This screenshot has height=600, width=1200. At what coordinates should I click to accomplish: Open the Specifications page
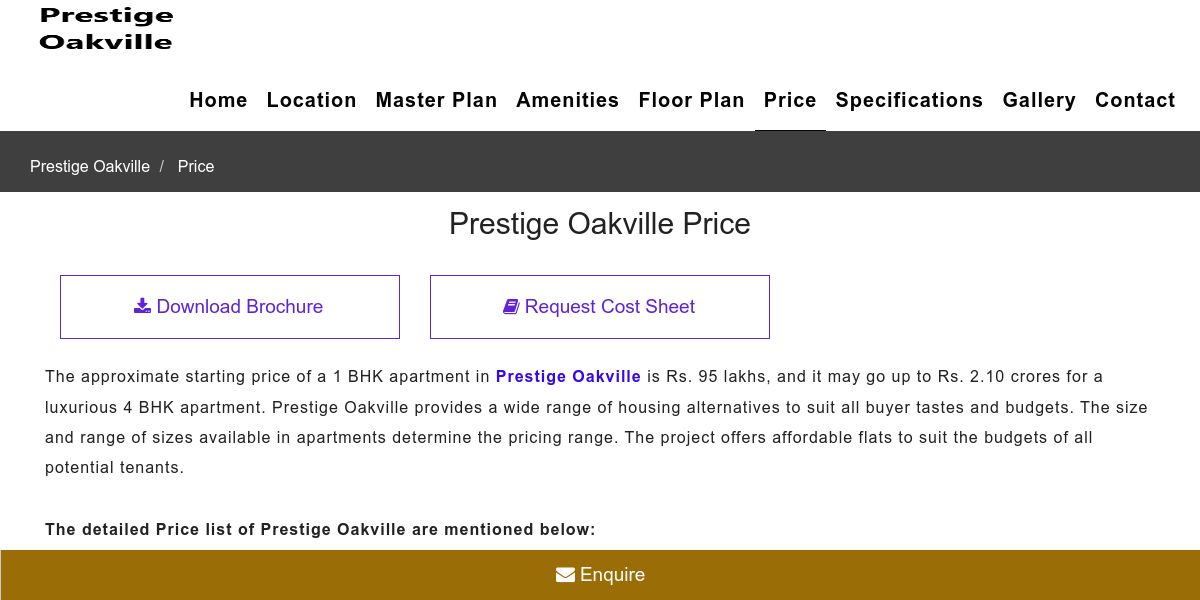point(909,100)
